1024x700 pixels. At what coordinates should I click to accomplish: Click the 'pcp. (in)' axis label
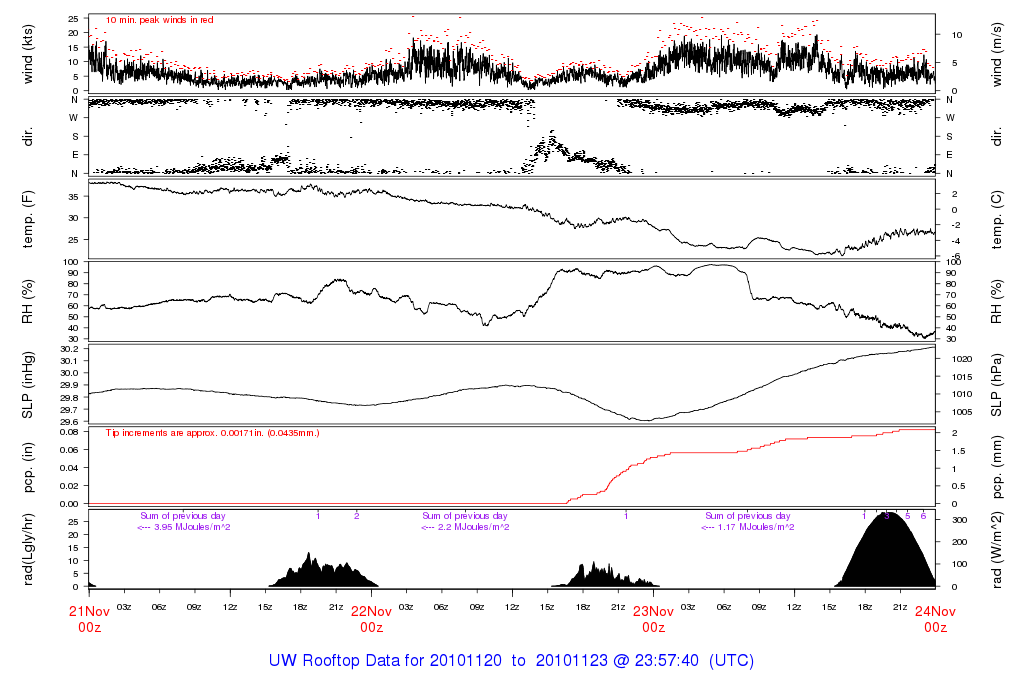point(27,467)
